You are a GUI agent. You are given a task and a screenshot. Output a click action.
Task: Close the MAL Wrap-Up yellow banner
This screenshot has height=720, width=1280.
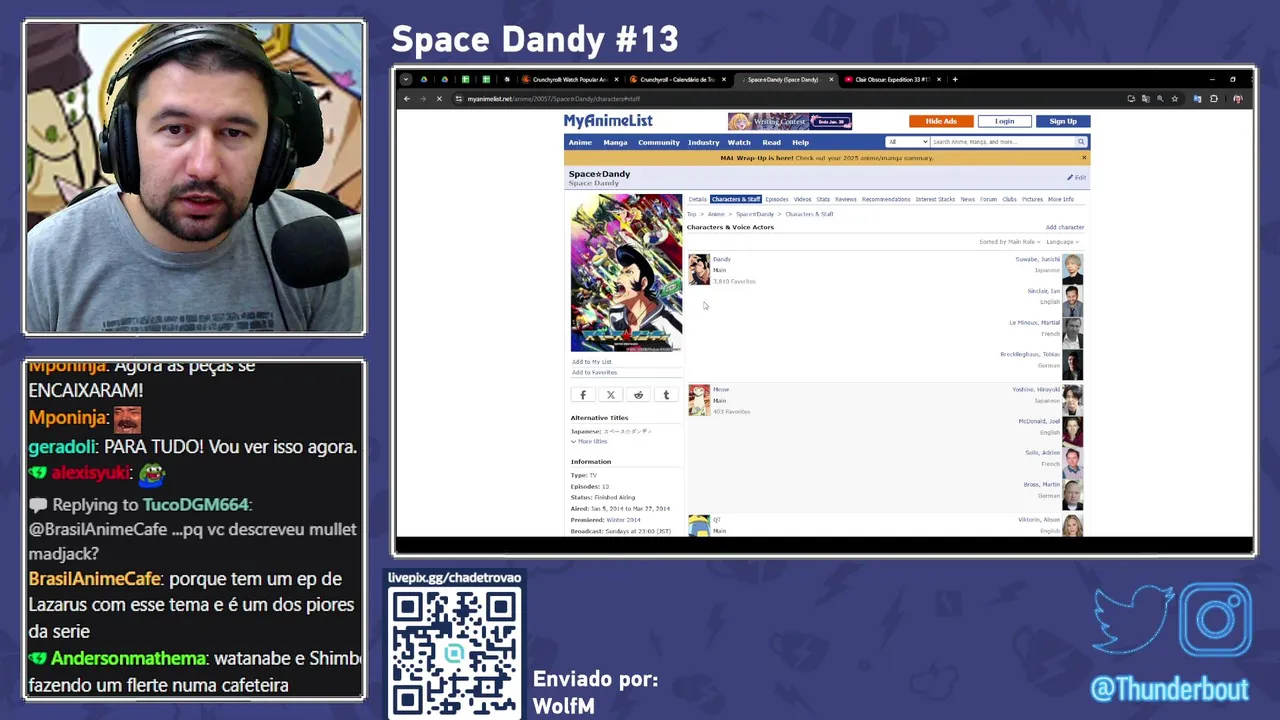tap(1084, 158)
